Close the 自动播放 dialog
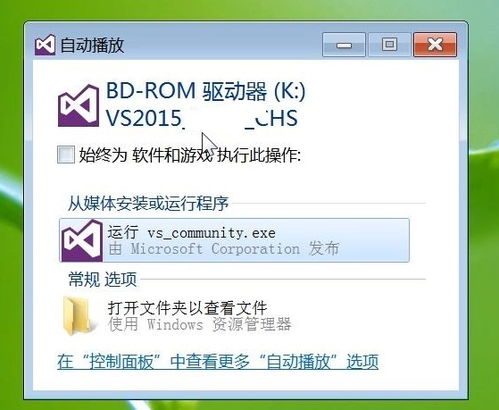The height and width of the screenshot is (410, 499). tap(435, 45)
